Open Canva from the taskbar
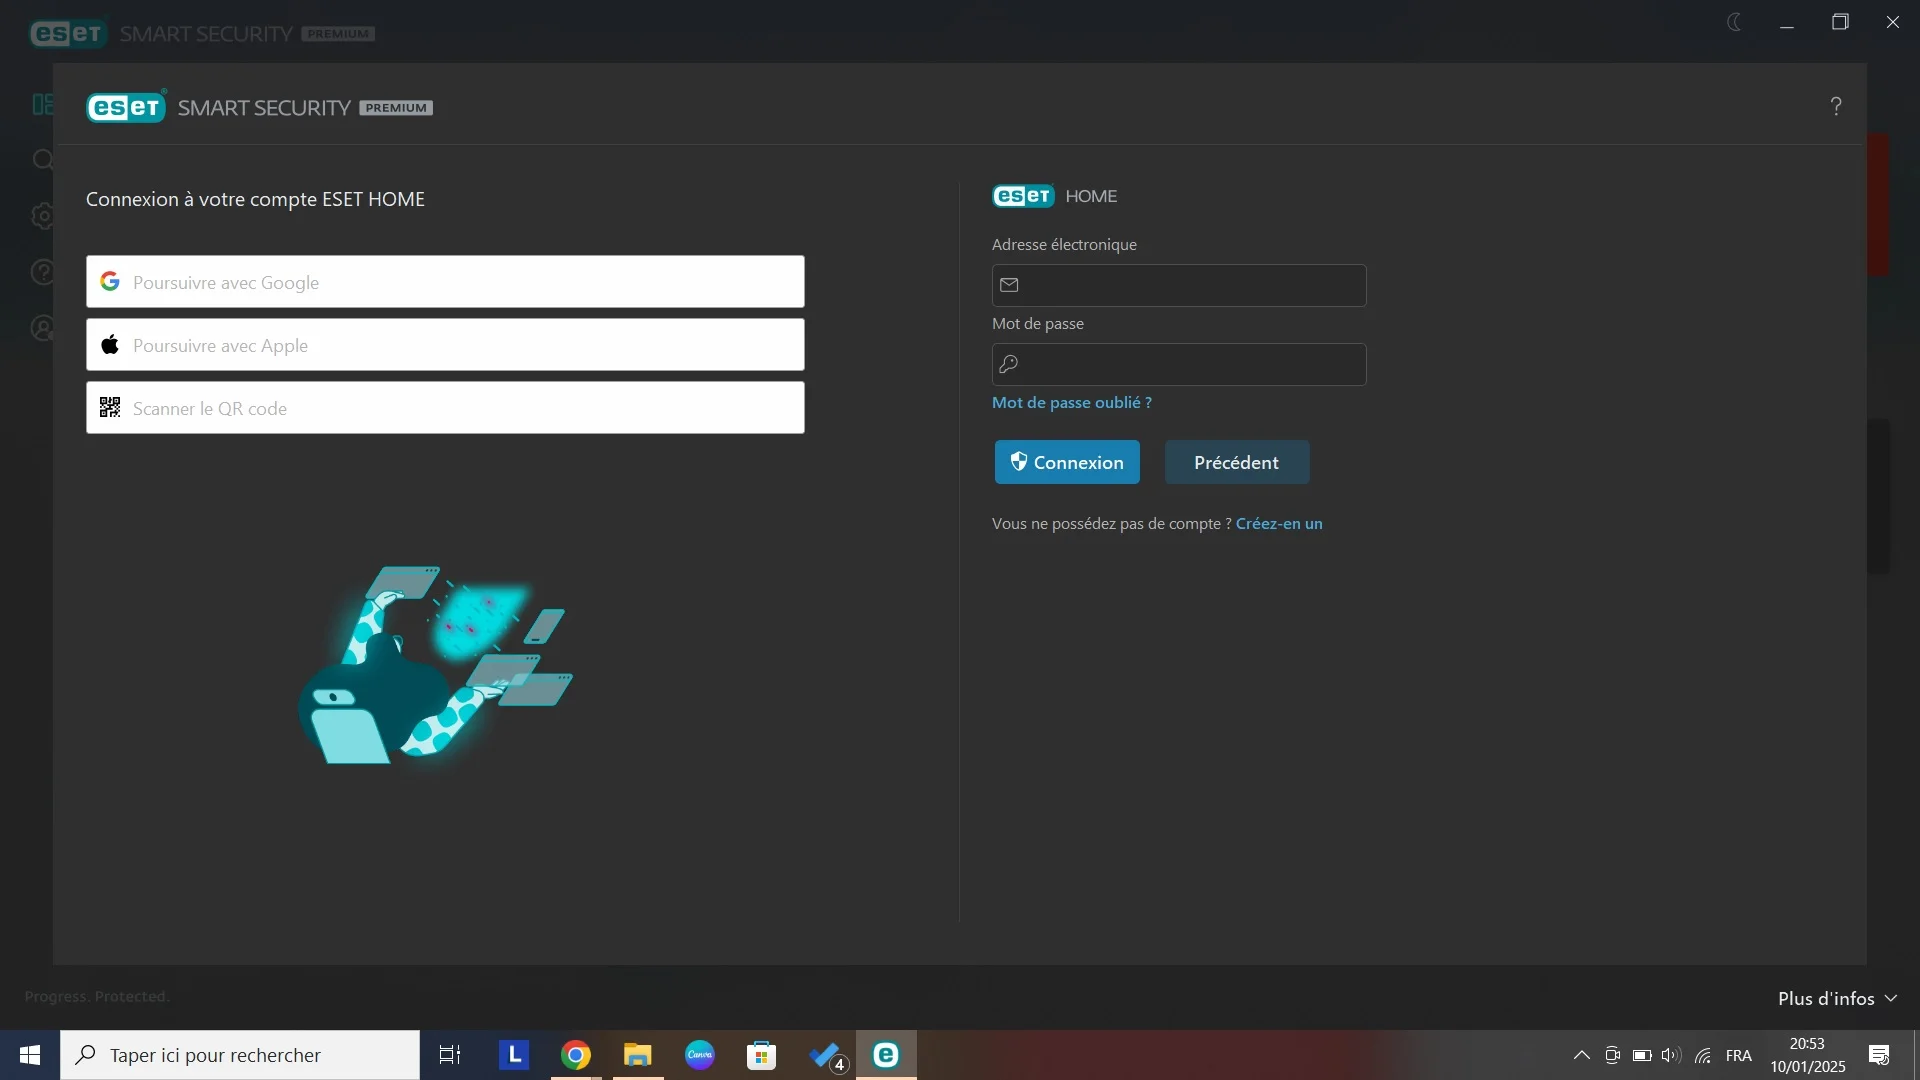 tap(700, 1055)
